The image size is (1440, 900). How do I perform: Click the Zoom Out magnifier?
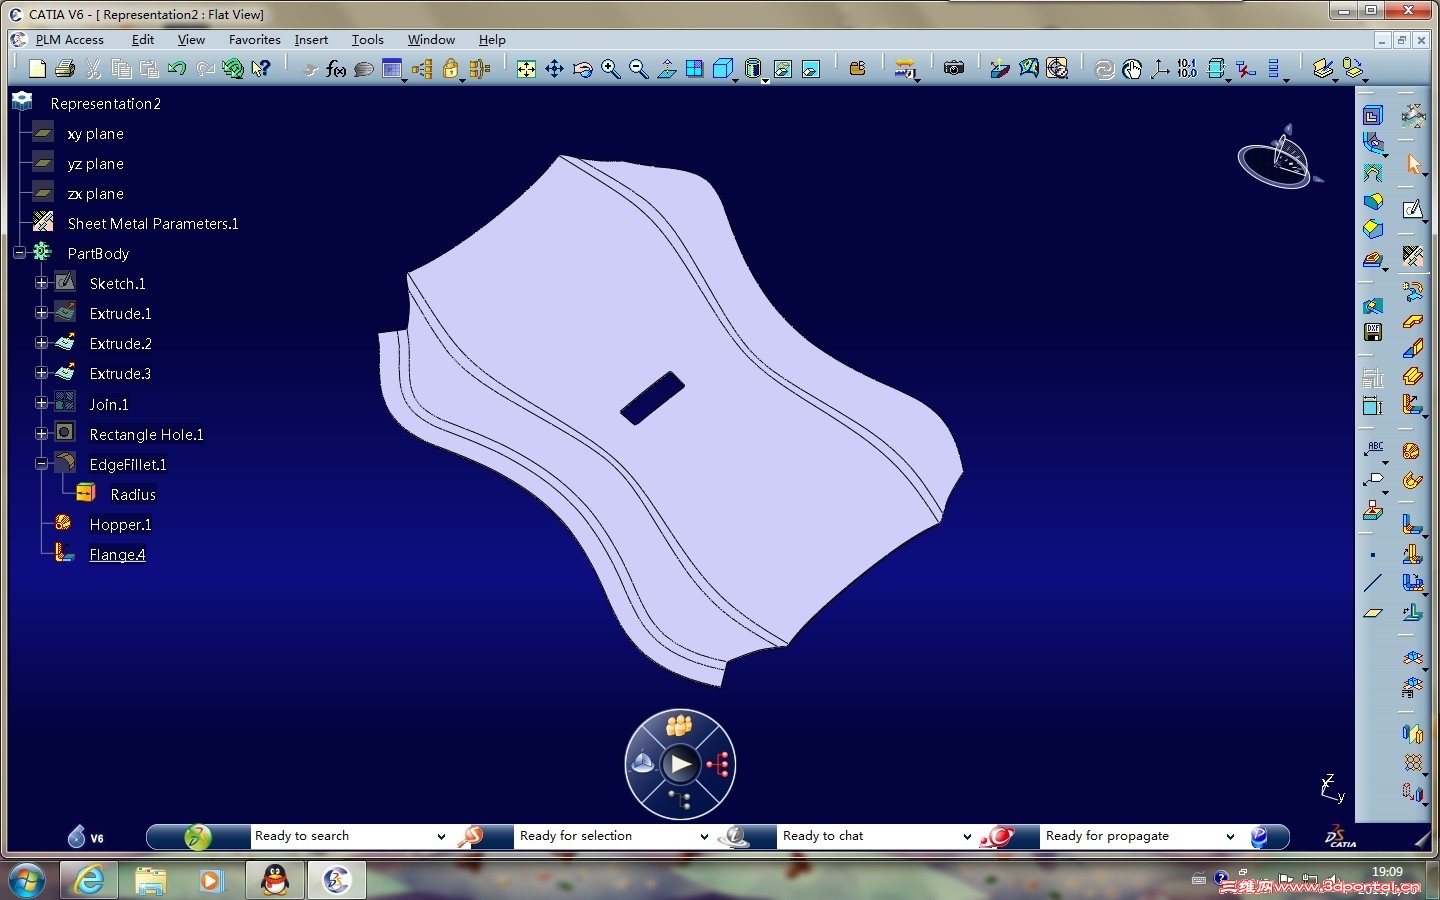pos(638,68)
